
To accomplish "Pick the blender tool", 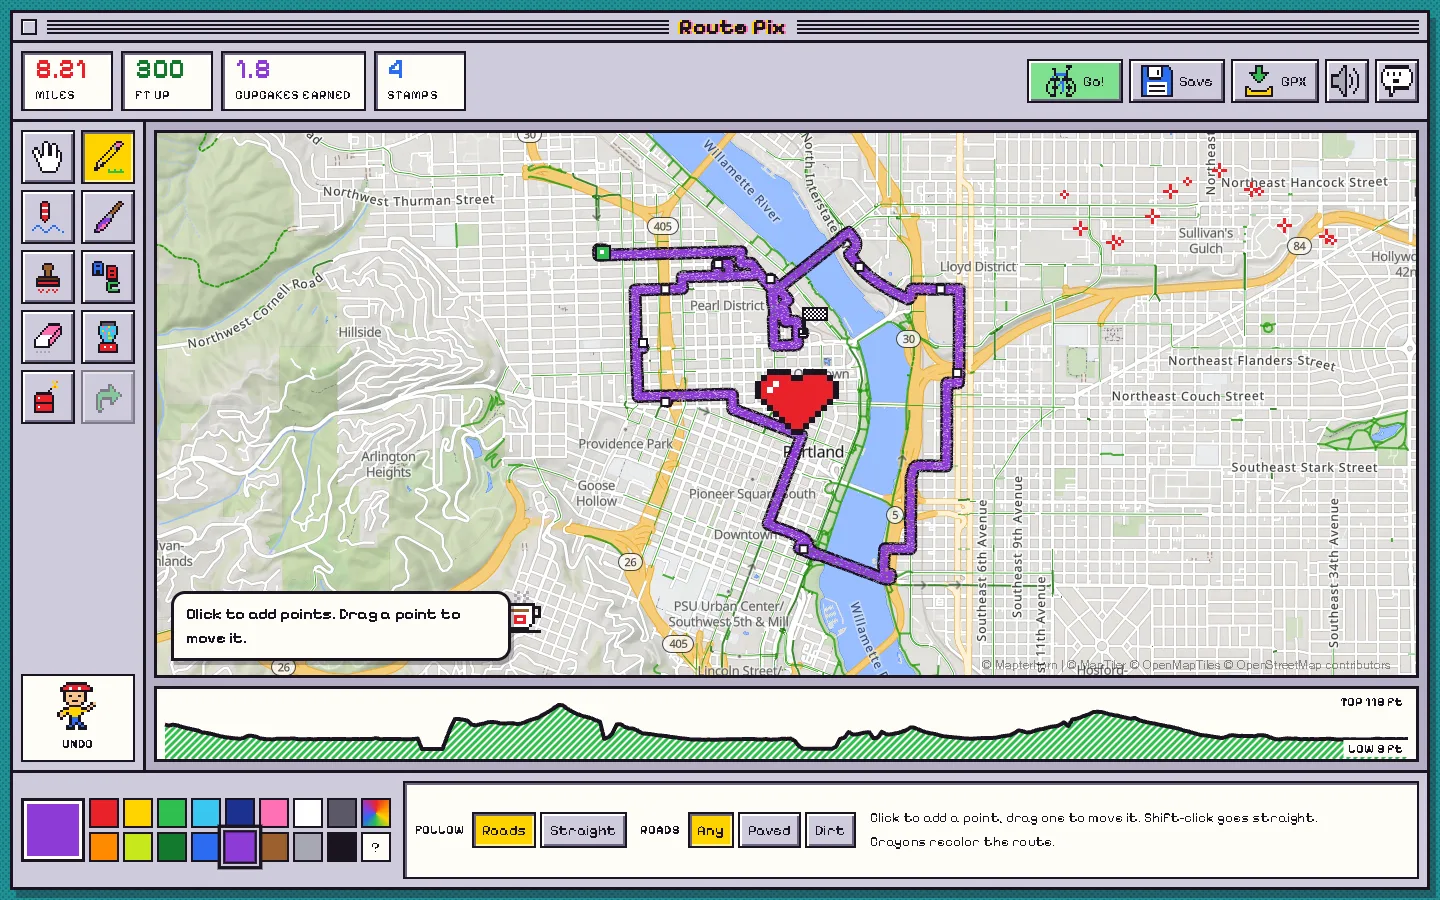I will [108, 337].
